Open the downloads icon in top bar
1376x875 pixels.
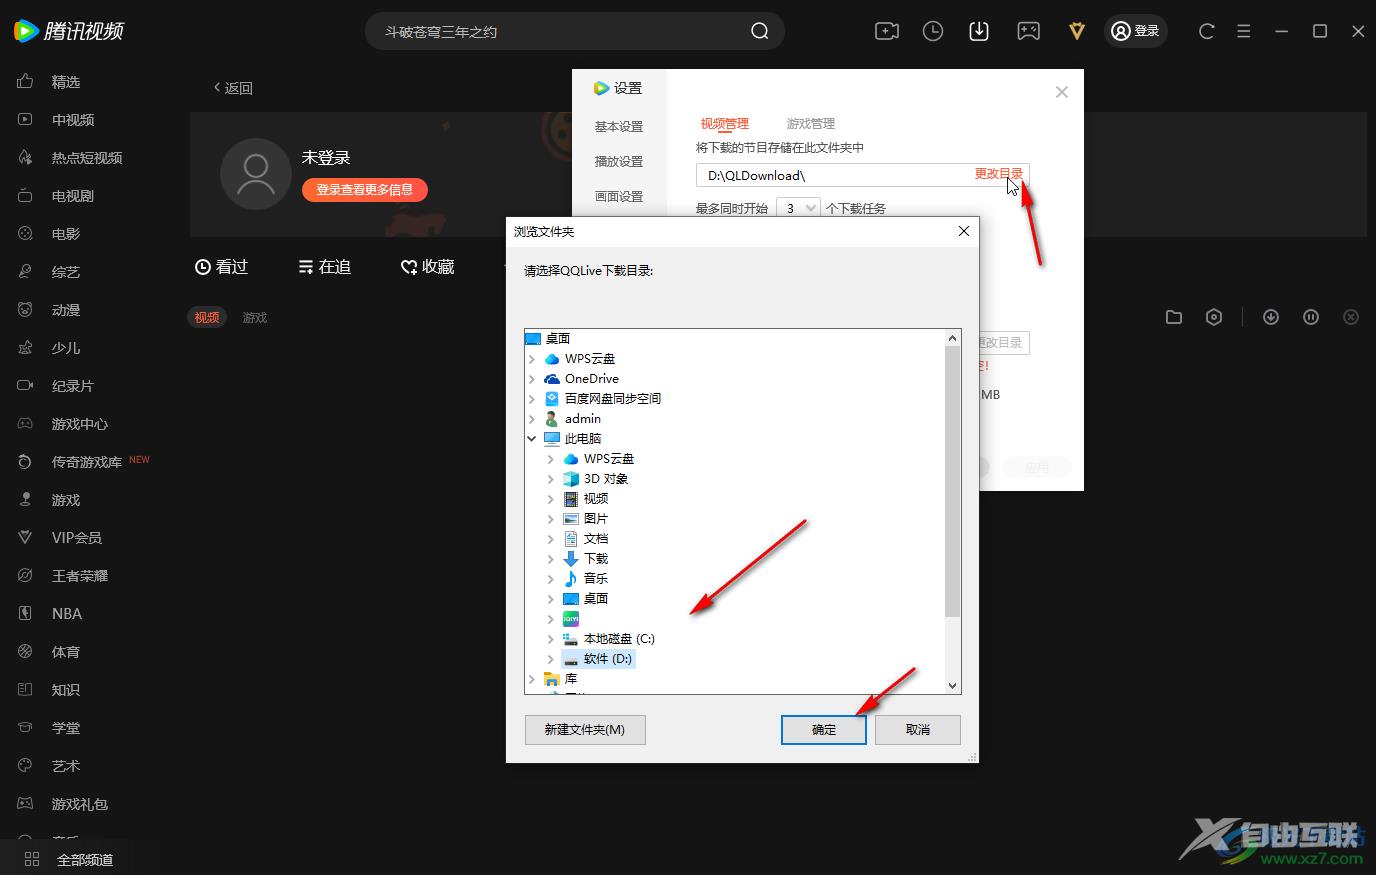(979, 31)
